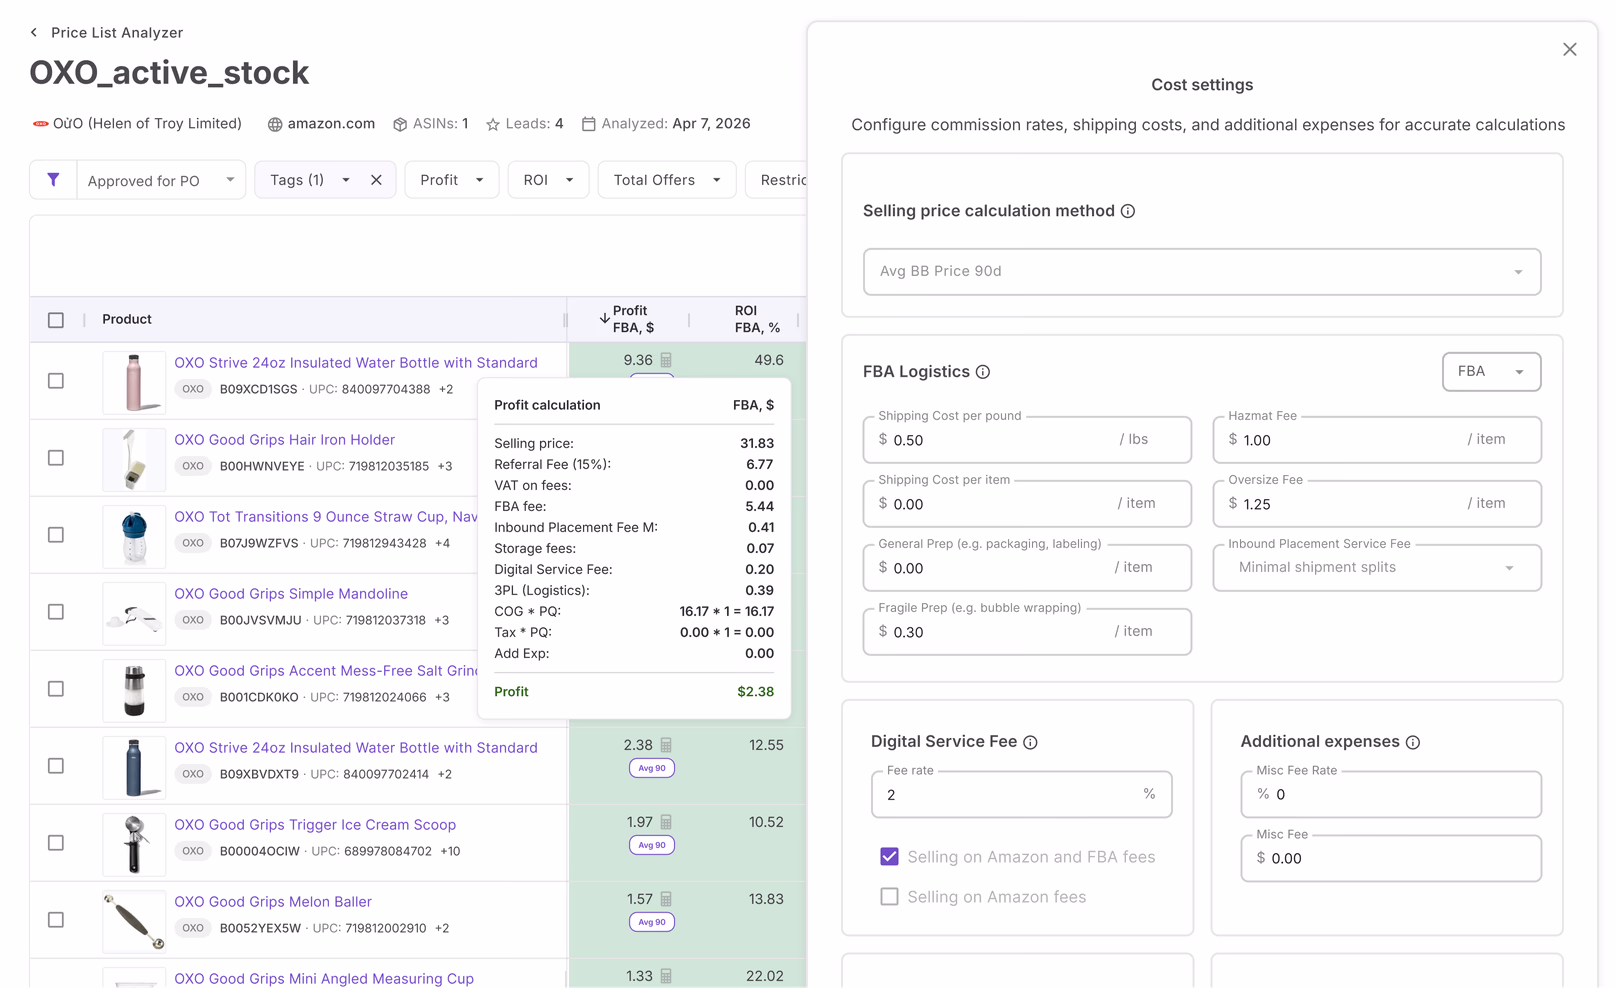This screenshot has height=988, width=1616.
Task: Open calculator icon next to 1.57 profit
Action: pos(666,899)
